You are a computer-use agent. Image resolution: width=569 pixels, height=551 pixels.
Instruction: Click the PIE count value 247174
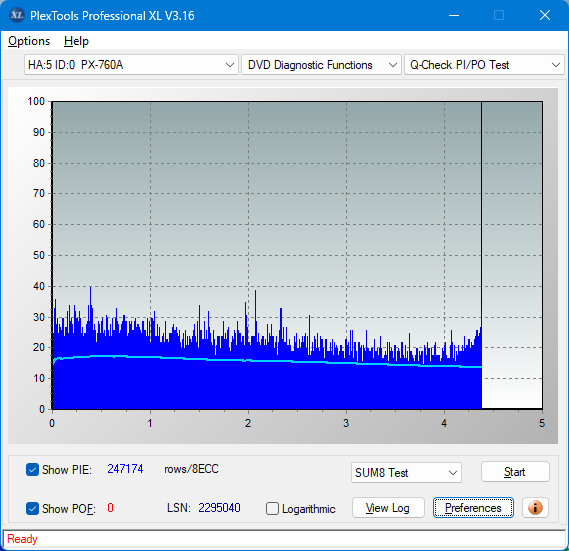point(125,469)
